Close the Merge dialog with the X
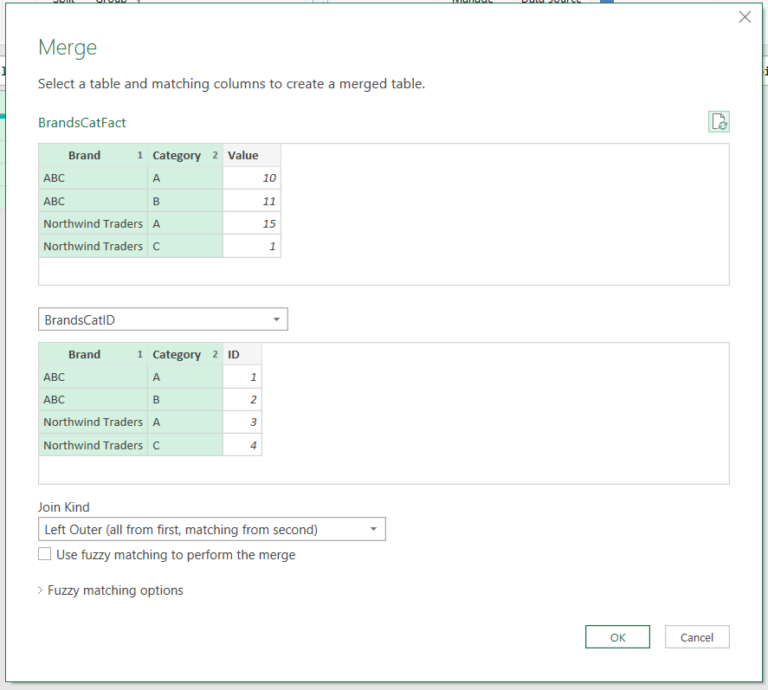 [744, 17]
